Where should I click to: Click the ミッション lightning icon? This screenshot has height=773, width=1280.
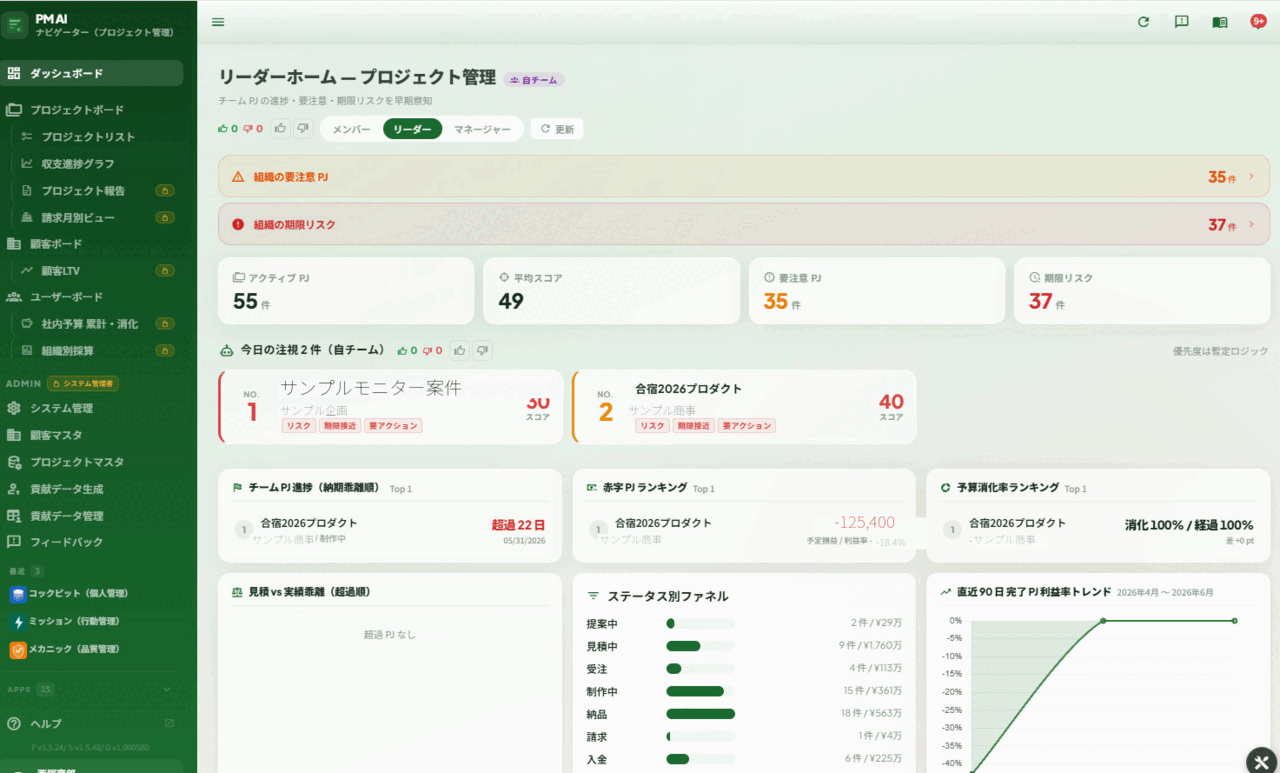[18, 622]
